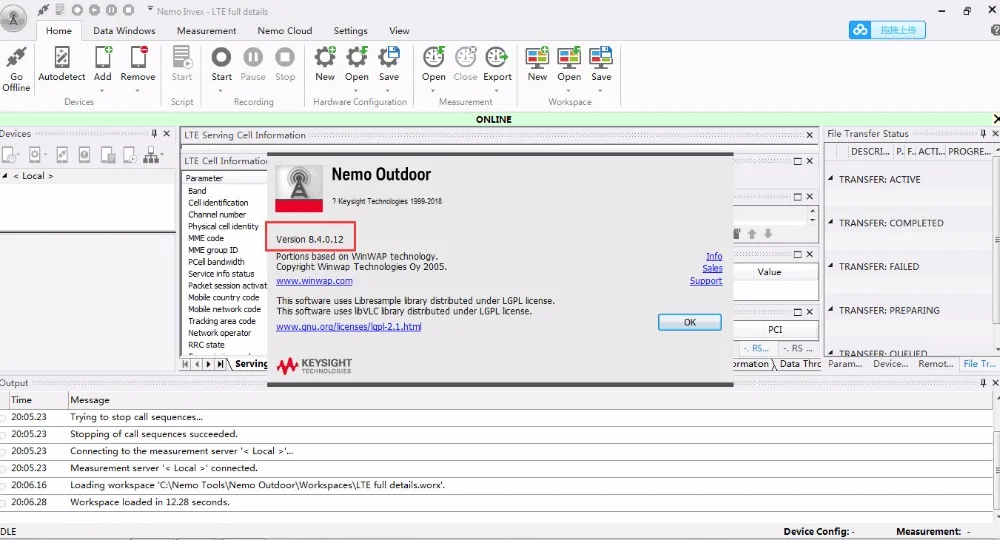Image resolution: width=1000 pixels, height=540 pixels.
Task: Click the gear icon in Devices toolbar
Action: point(35,155)
